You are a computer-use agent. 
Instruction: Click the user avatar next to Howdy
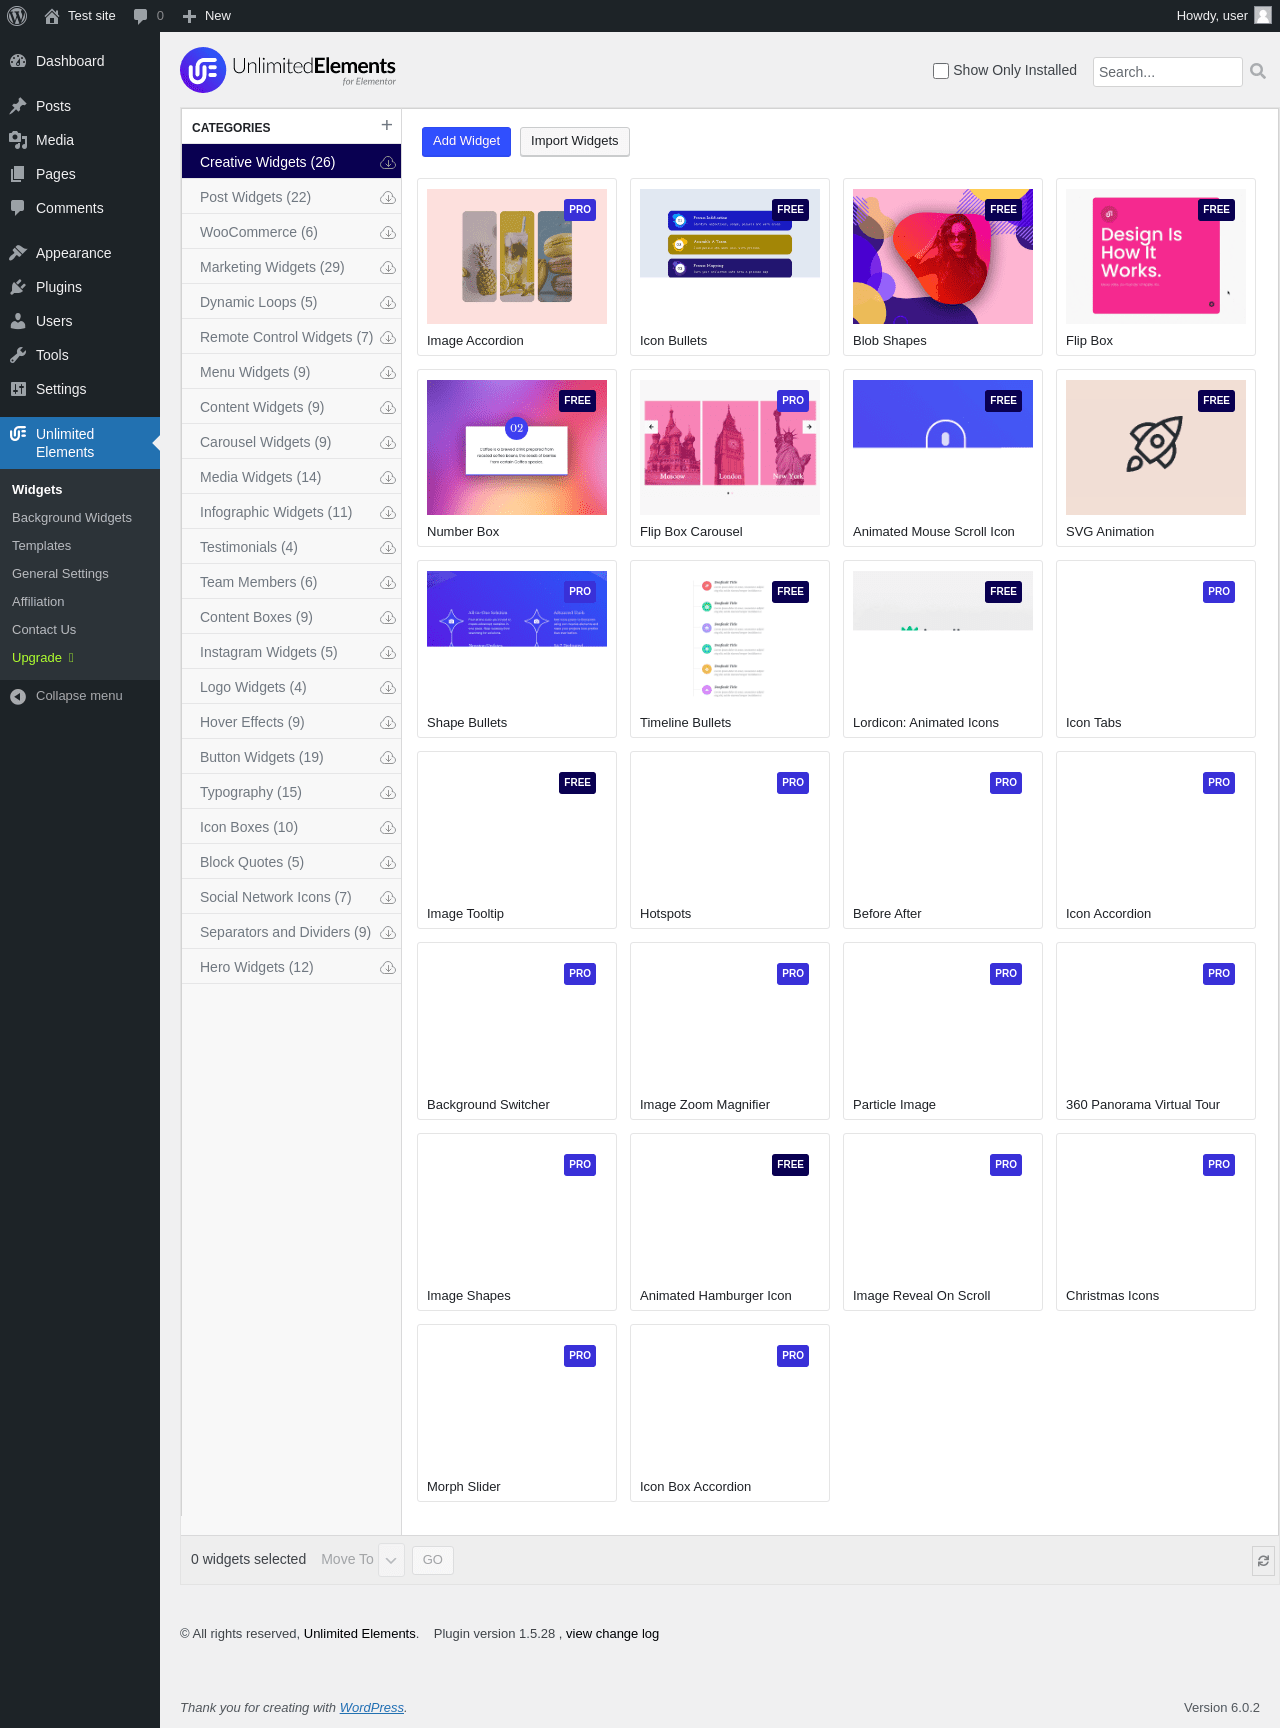[1263, 15]
